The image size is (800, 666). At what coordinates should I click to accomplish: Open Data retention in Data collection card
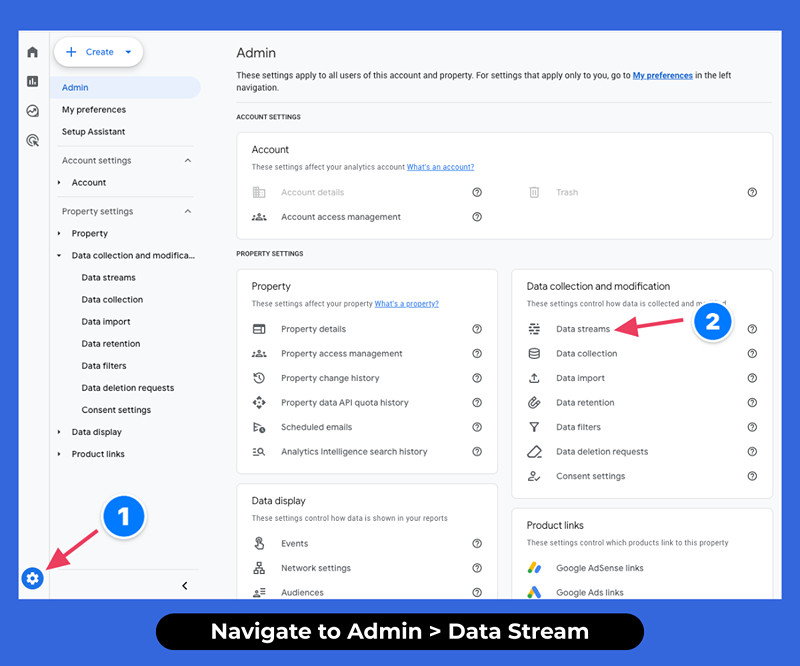(585, 403)
